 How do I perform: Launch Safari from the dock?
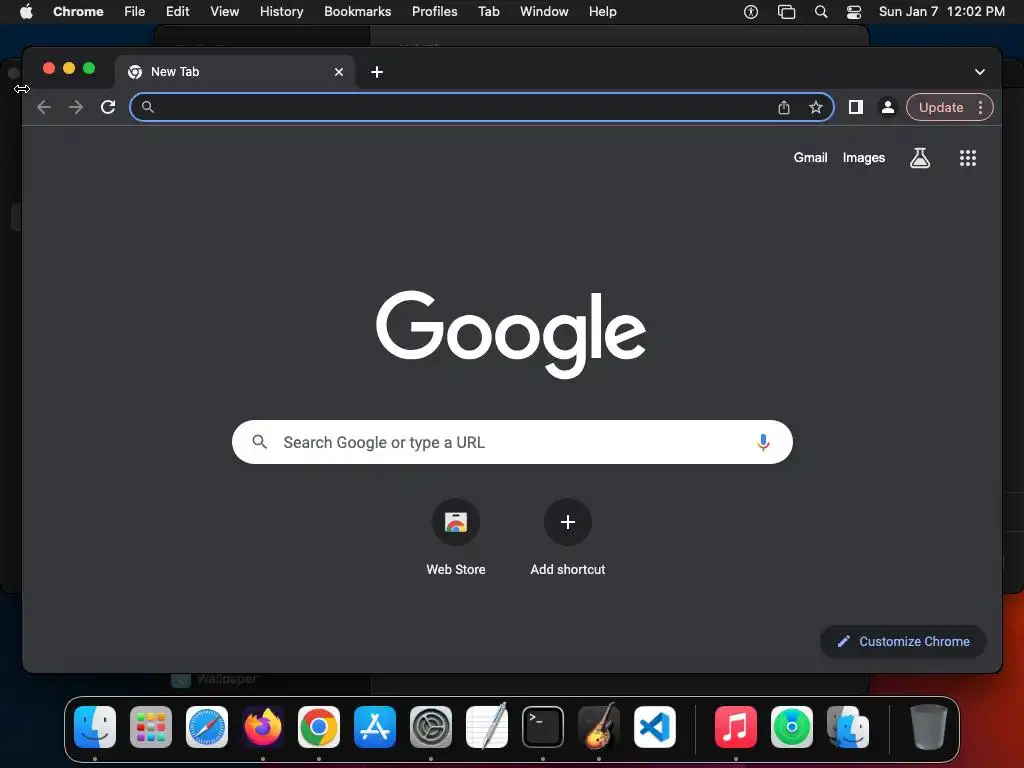(x=207, y=727)
